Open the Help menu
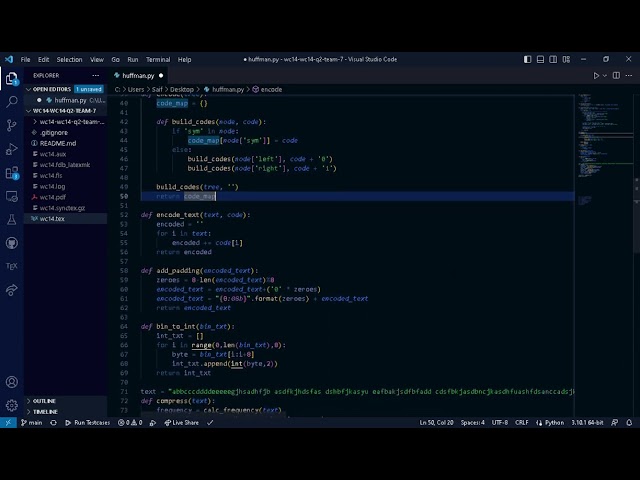640x480 pixels. click(184, 60)
